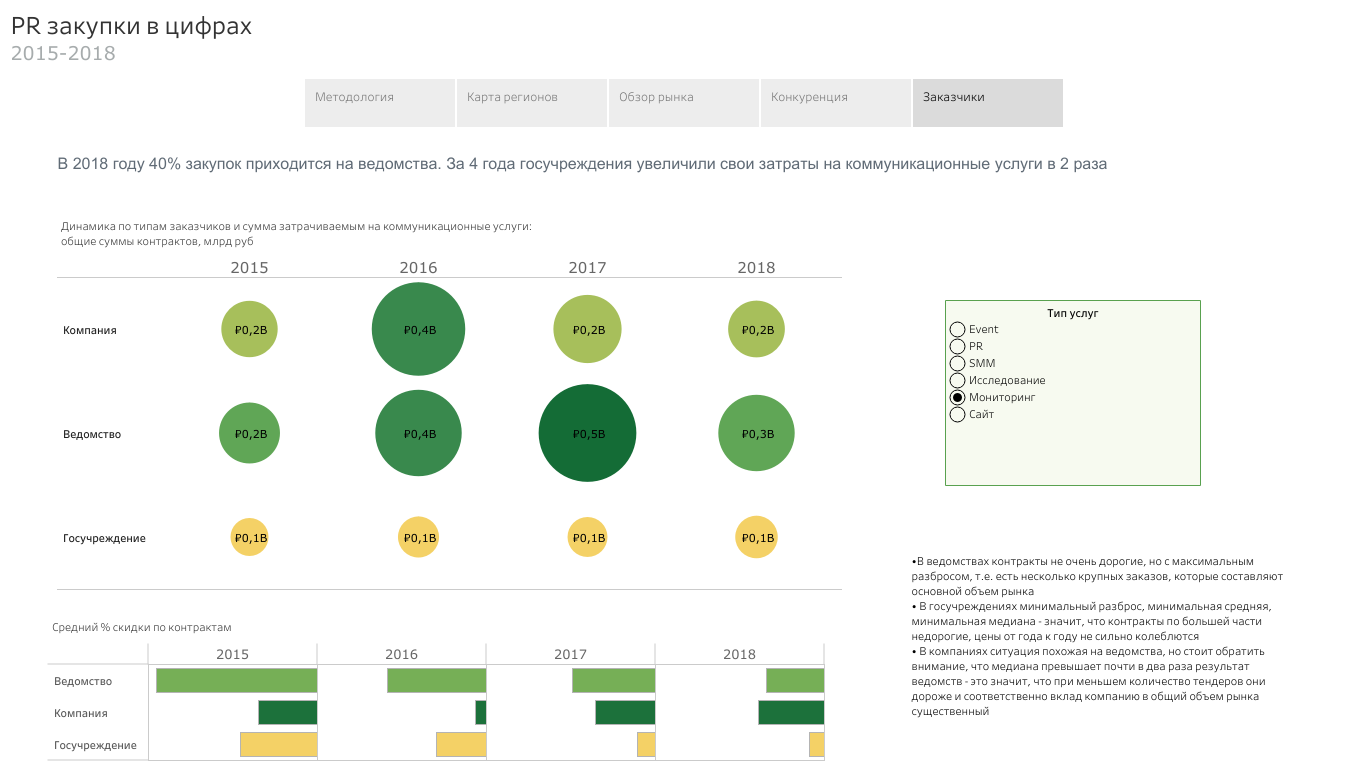
Task: Click Ведомство 2017 discount bar
Action: point(613,680)
